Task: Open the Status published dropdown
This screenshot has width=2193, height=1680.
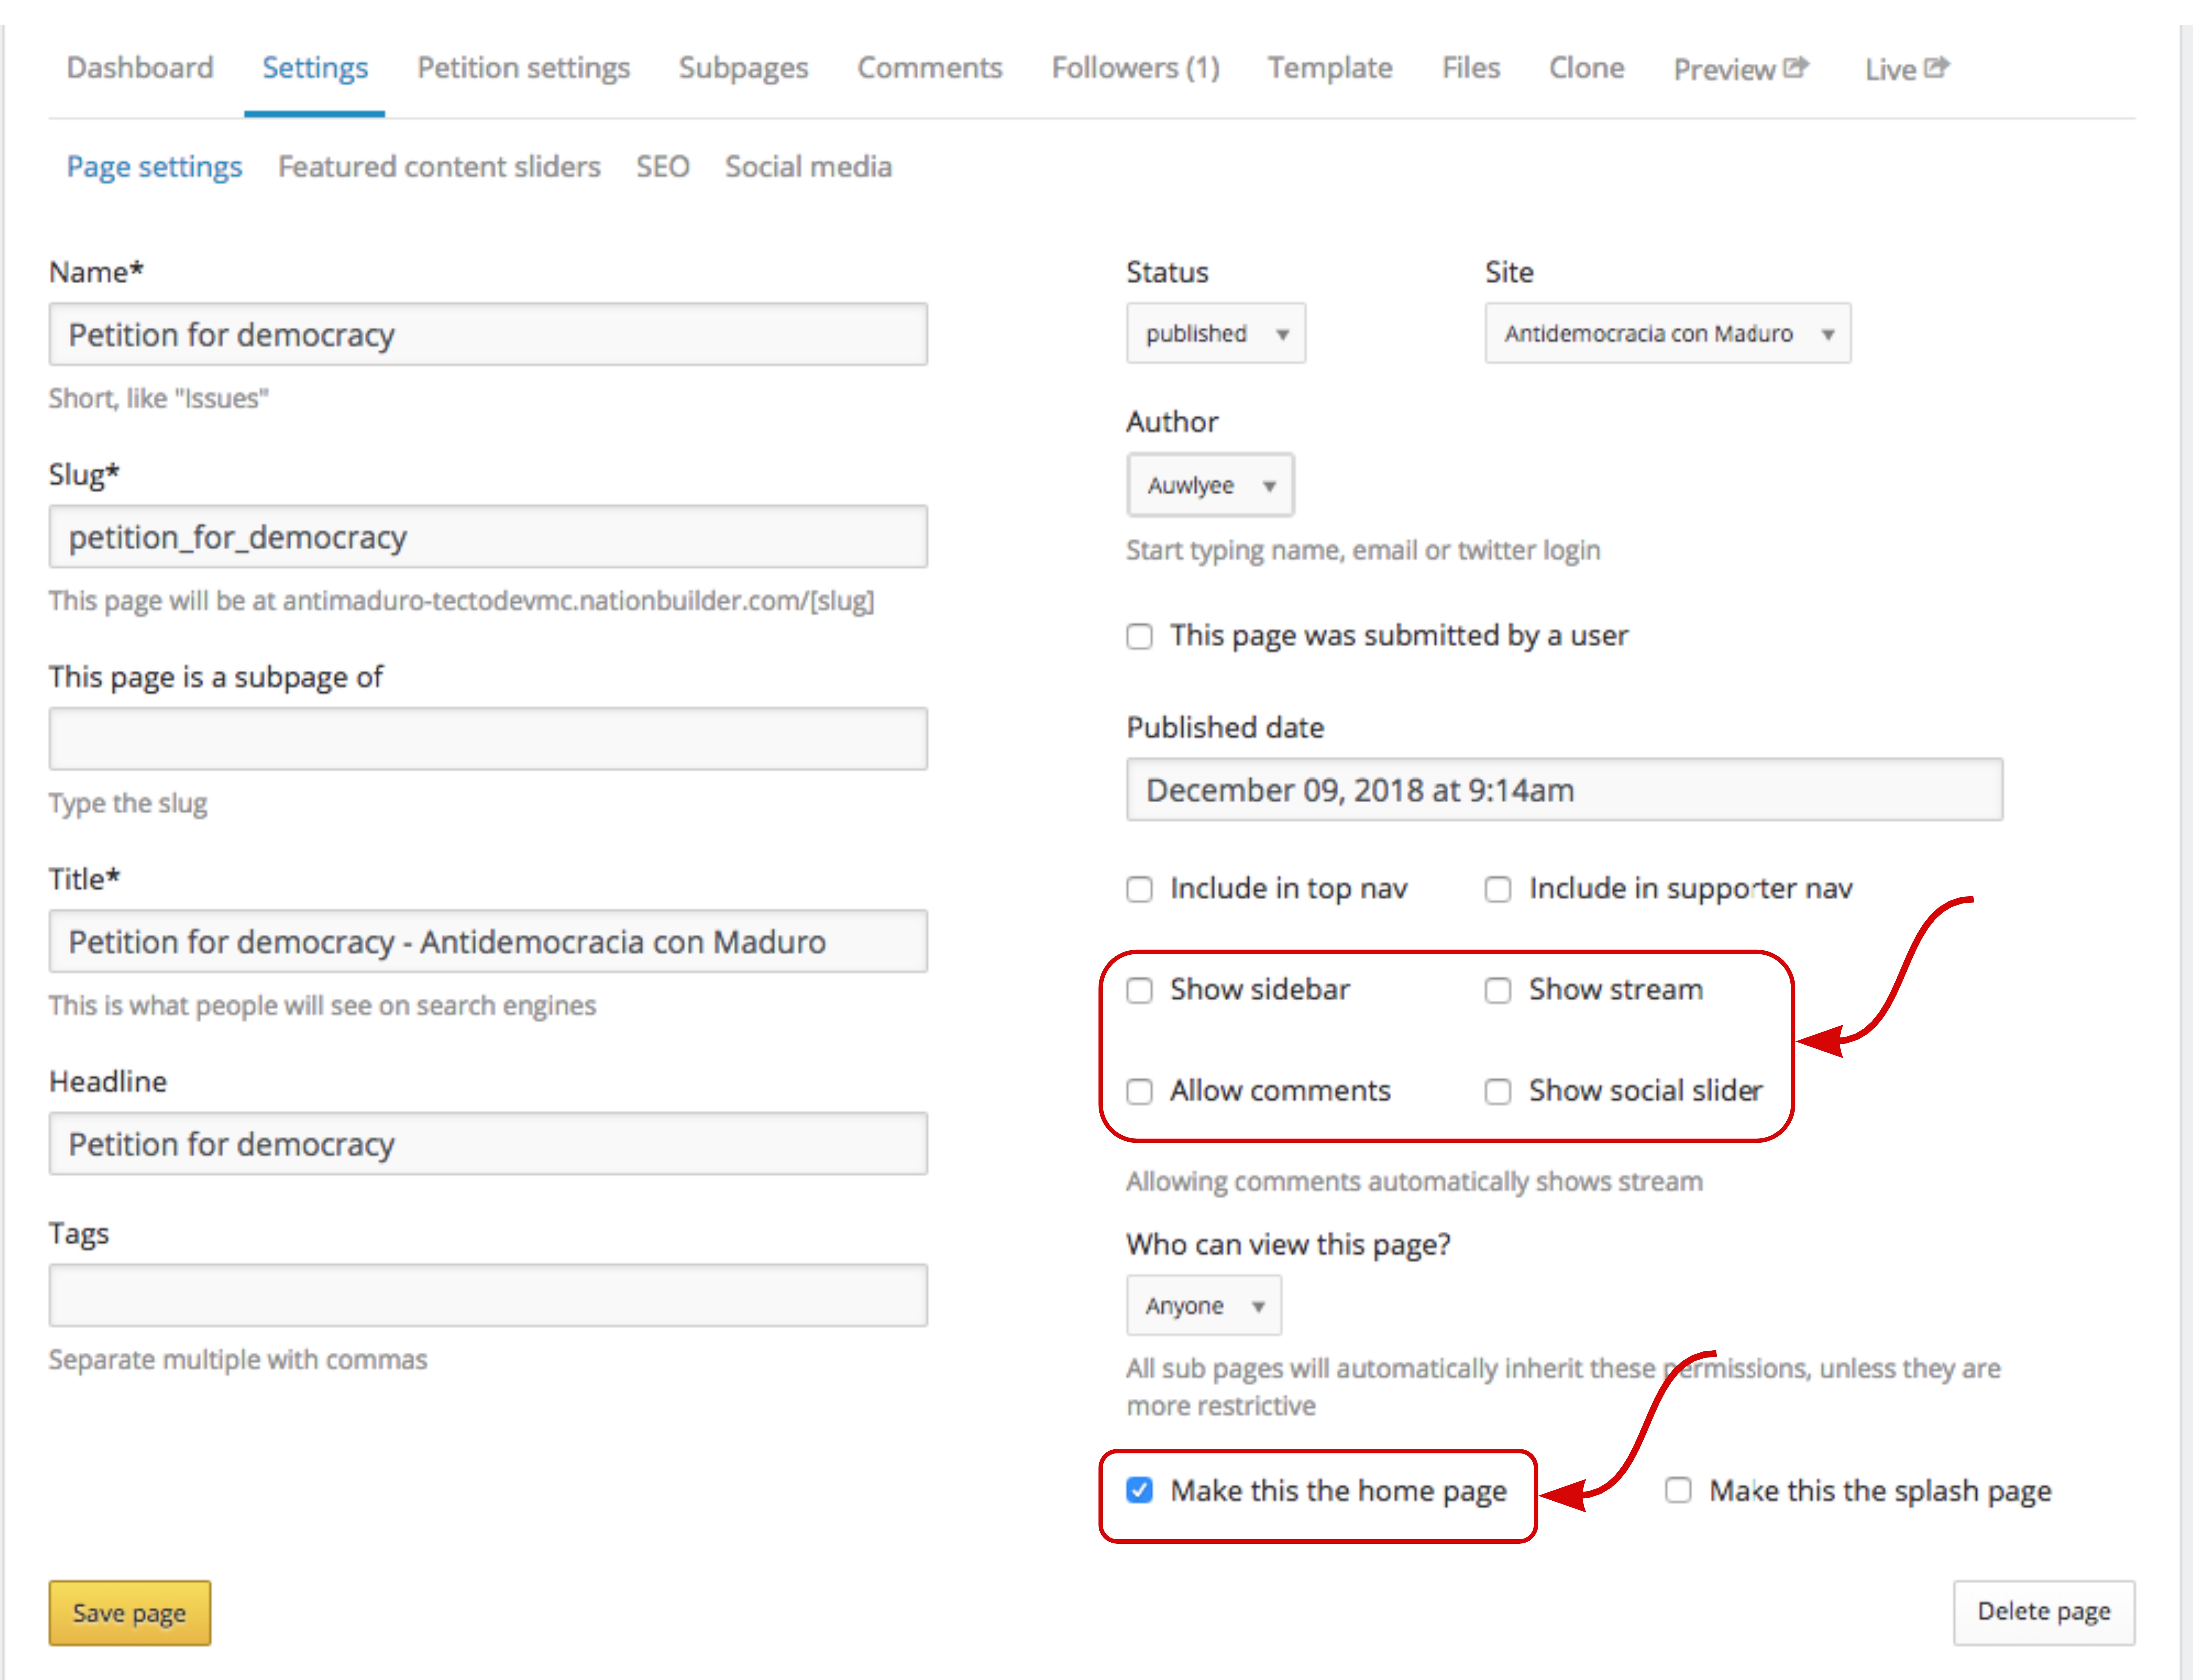Action: 1215,333
